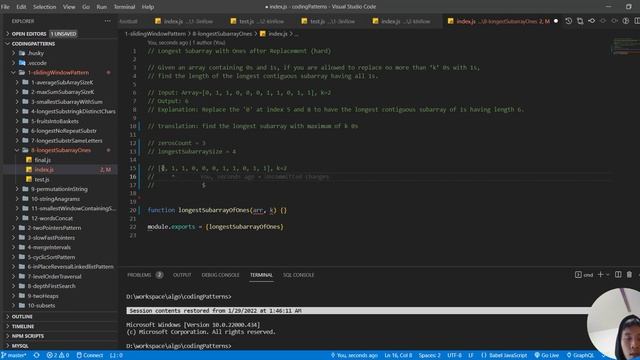This screenshot has width=640, height=360.
Task: Click the synchronize changes icon in status bar
Action: 37,355
